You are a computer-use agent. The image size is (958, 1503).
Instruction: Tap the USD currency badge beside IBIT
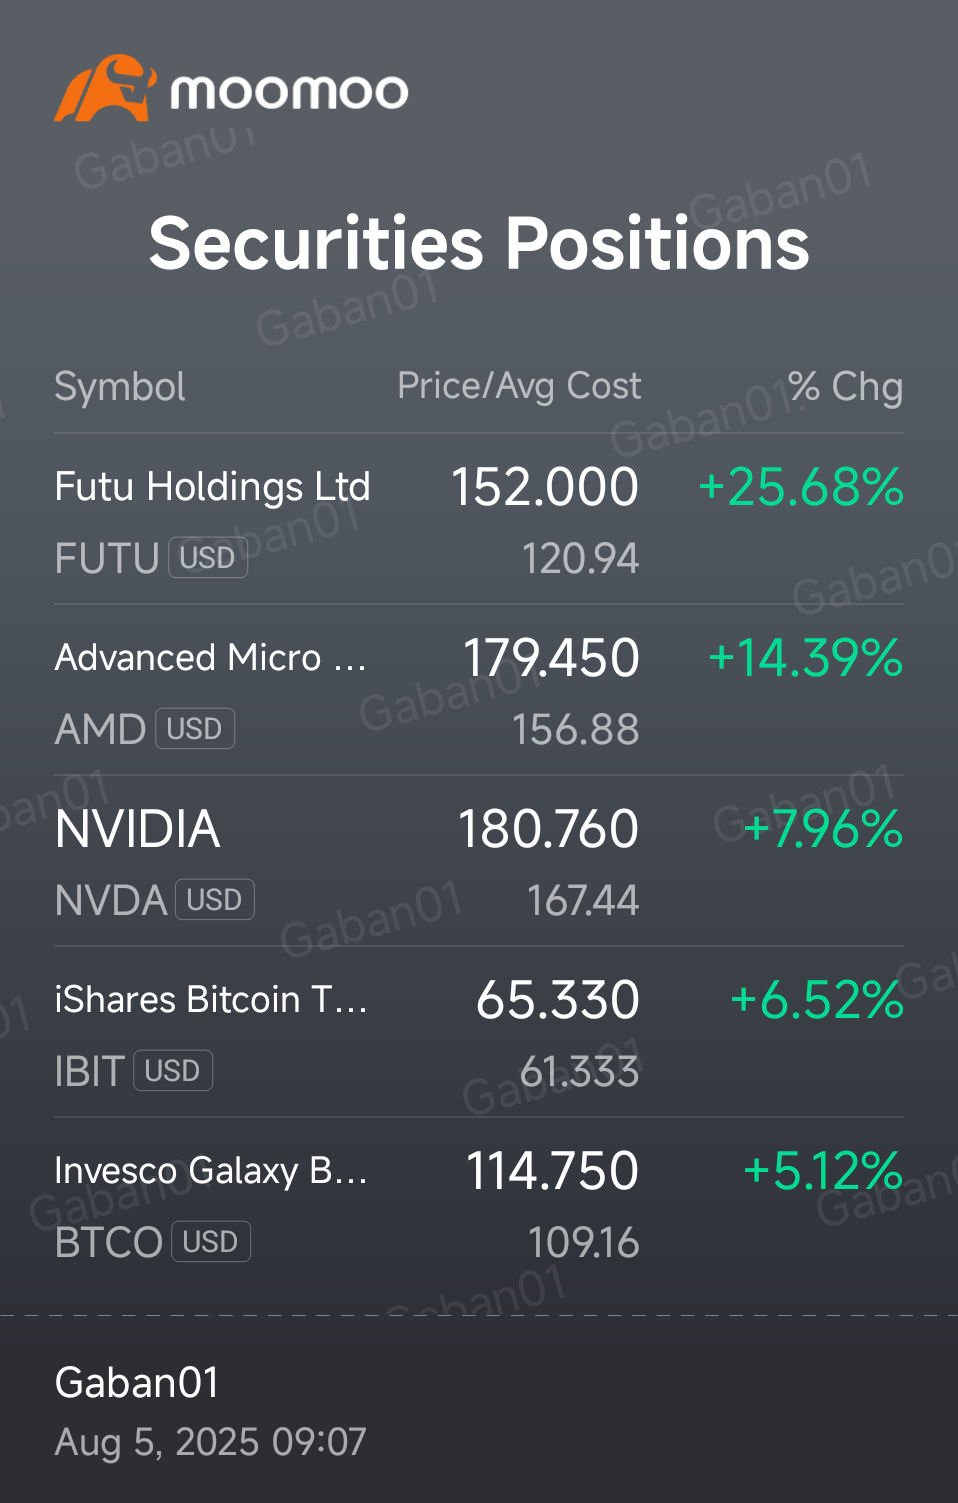point(172,1071)
